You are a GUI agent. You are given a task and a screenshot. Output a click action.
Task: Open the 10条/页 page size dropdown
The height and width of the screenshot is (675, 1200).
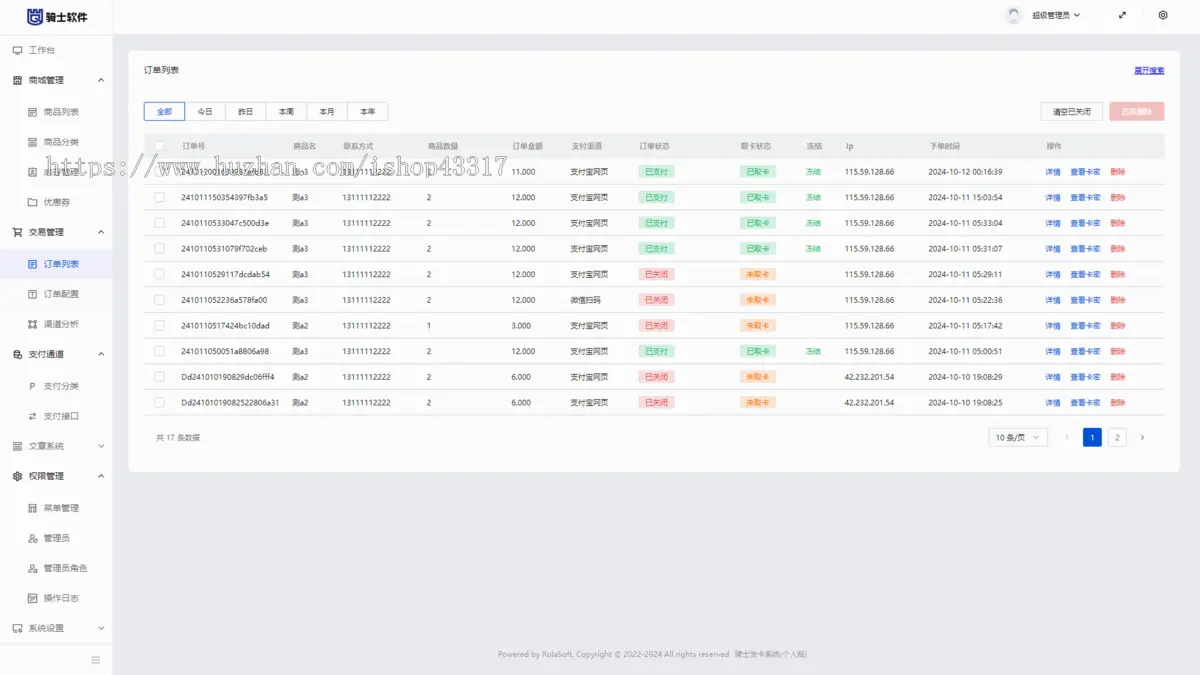click(1018, 437)
